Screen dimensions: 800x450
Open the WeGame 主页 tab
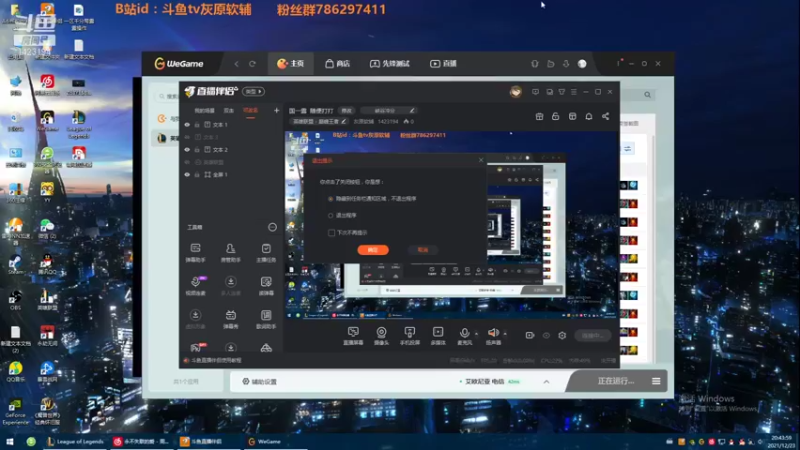pyautogui.click(x=290, y=64)
